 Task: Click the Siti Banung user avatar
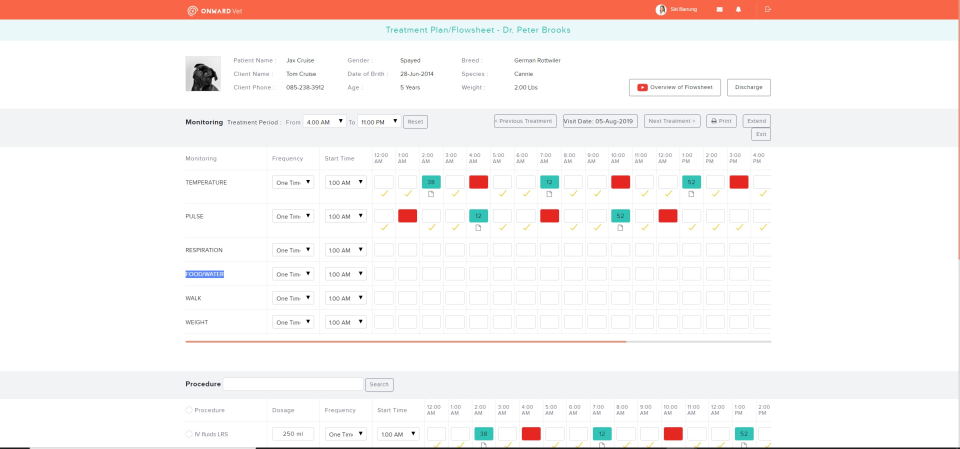coord(661,10)
